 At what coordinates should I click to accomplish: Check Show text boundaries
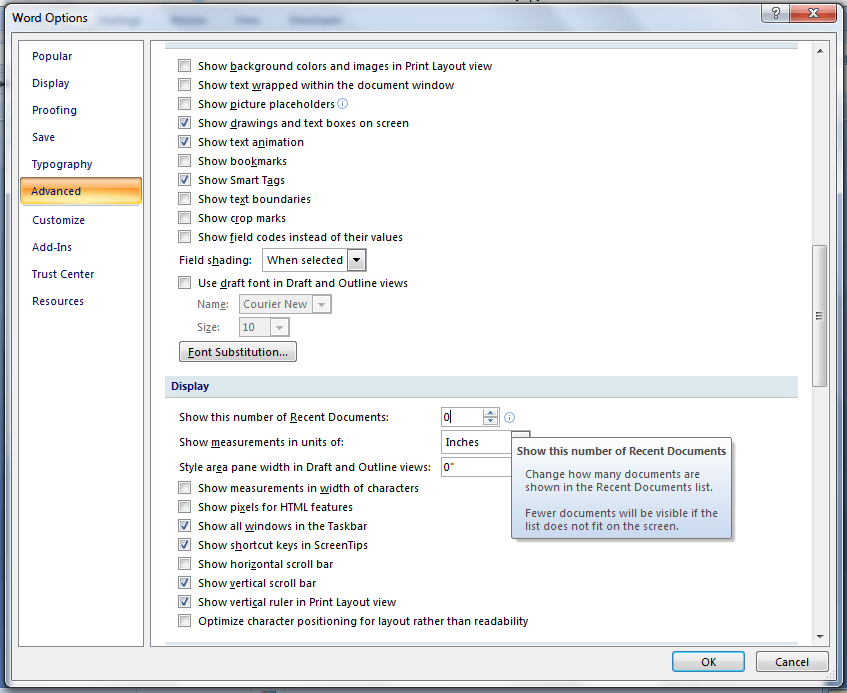tap(185, 199)
